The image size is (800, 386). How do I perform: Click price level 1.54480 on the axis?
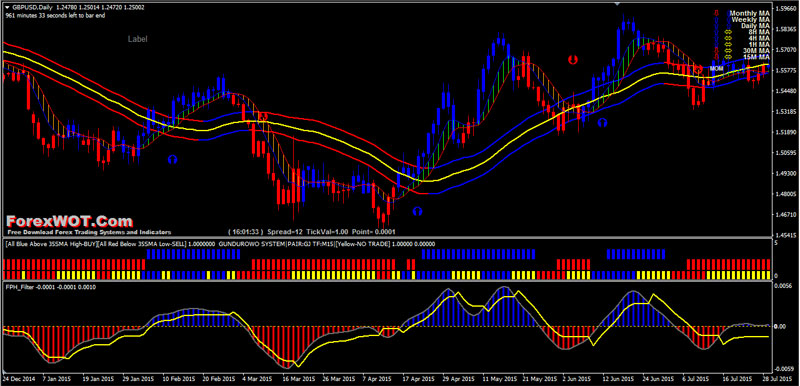(x=786, y=91)
